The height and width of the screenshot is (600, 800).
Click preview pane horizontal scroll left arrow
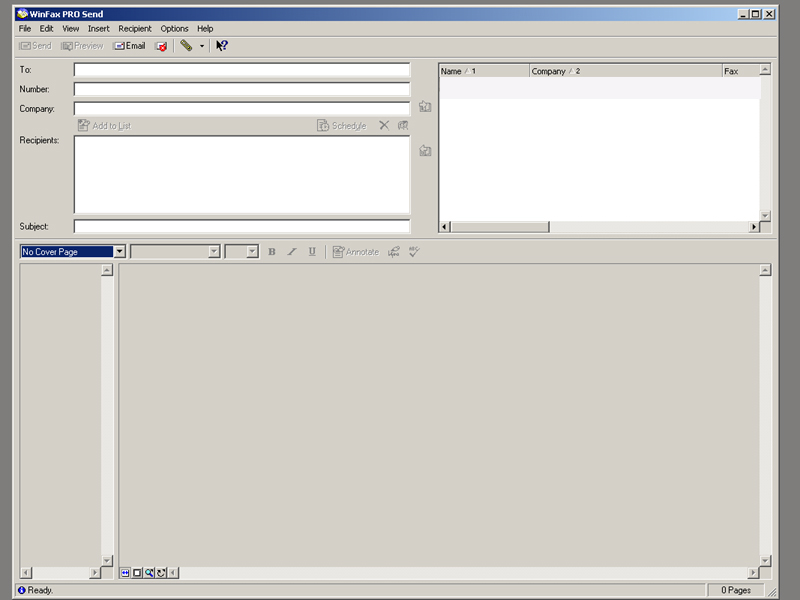[173, 573]
